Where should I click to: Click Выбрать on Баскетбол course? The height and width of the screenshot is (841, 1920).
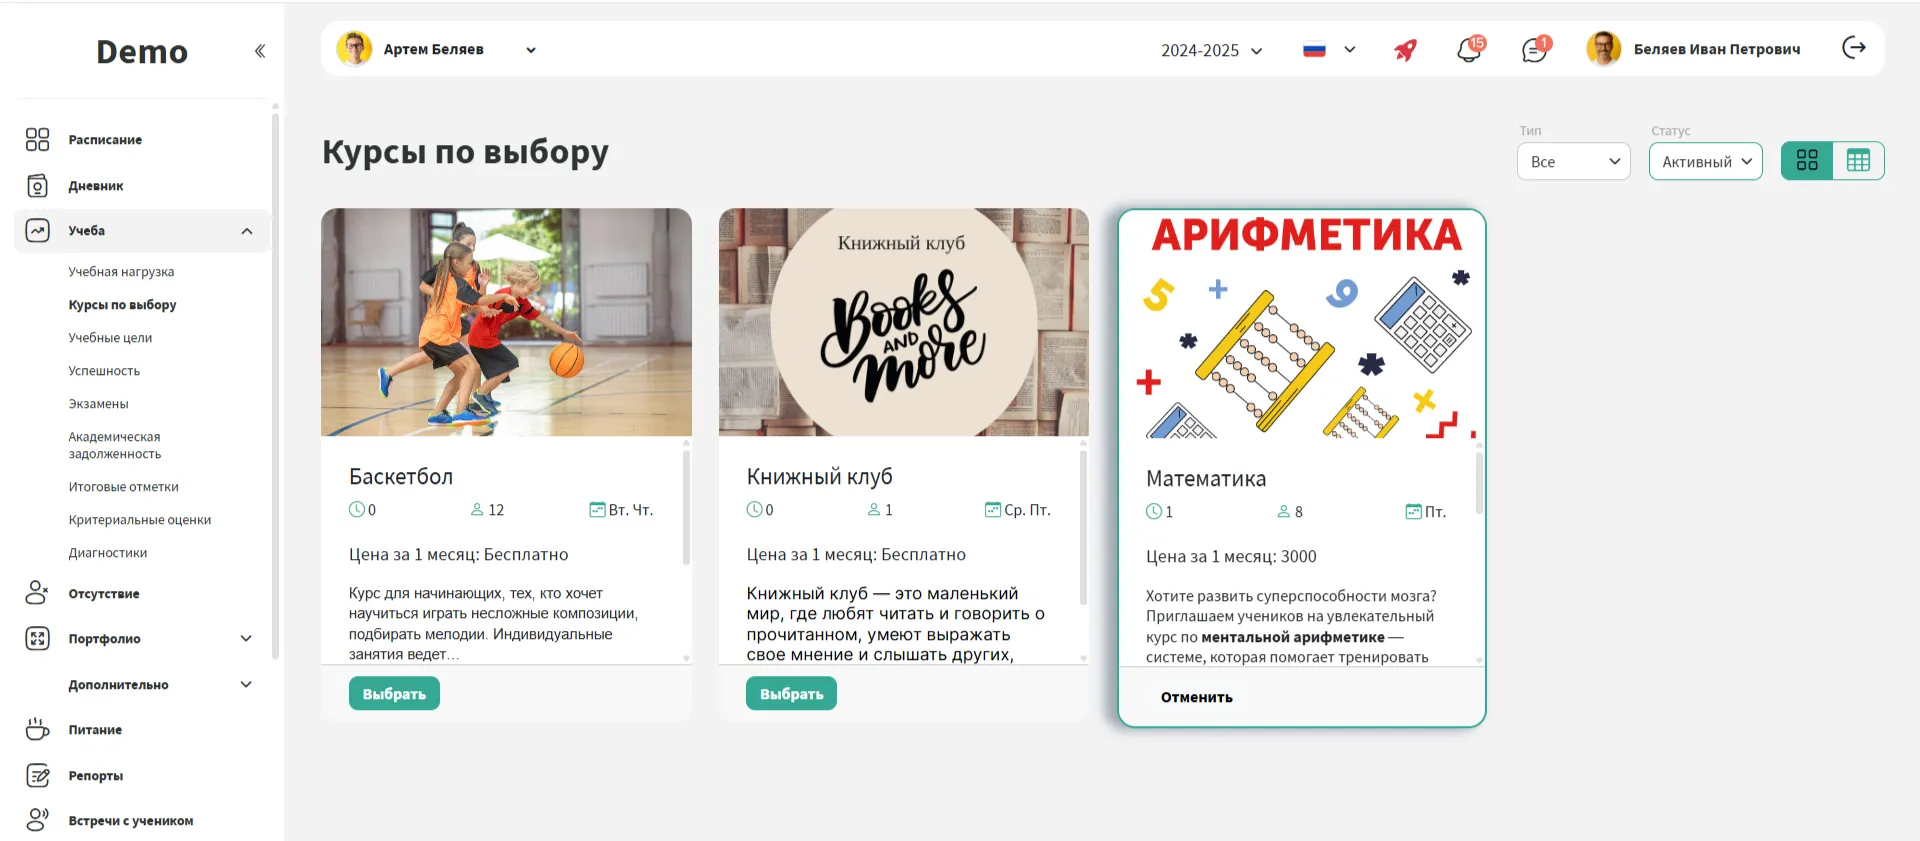click(394, 694)
